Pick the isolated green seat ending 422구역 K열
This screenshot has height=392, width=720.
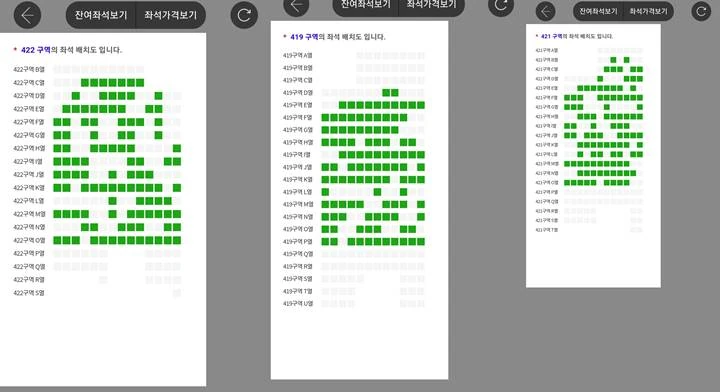(x=177, y=188)
